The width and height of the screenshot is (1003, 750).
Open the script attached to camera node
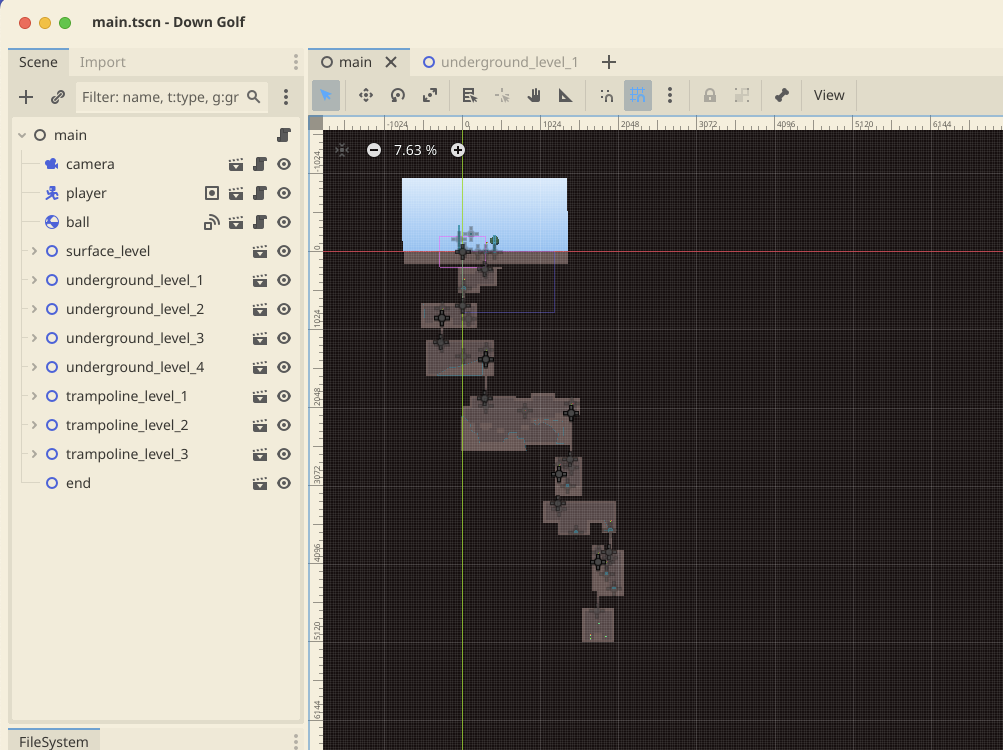(260, 164)
